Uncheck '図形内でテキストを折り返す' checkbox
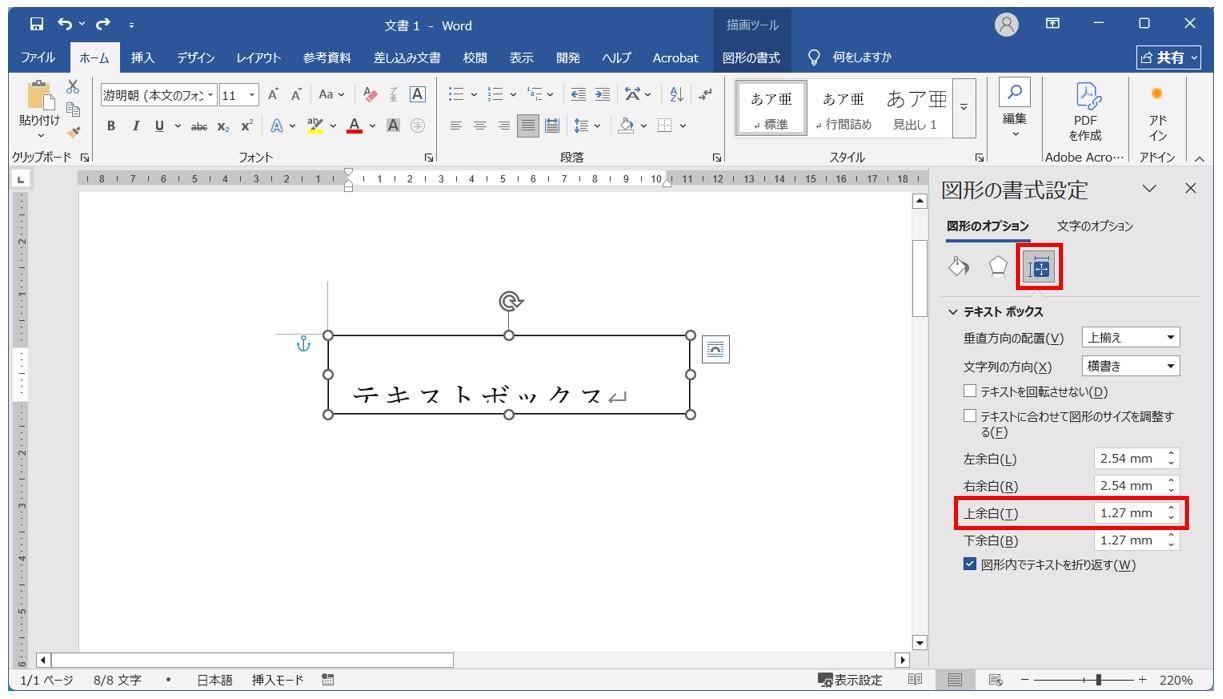The height and width of the screenshot is (699, 1223). click(x=969, y=564)
